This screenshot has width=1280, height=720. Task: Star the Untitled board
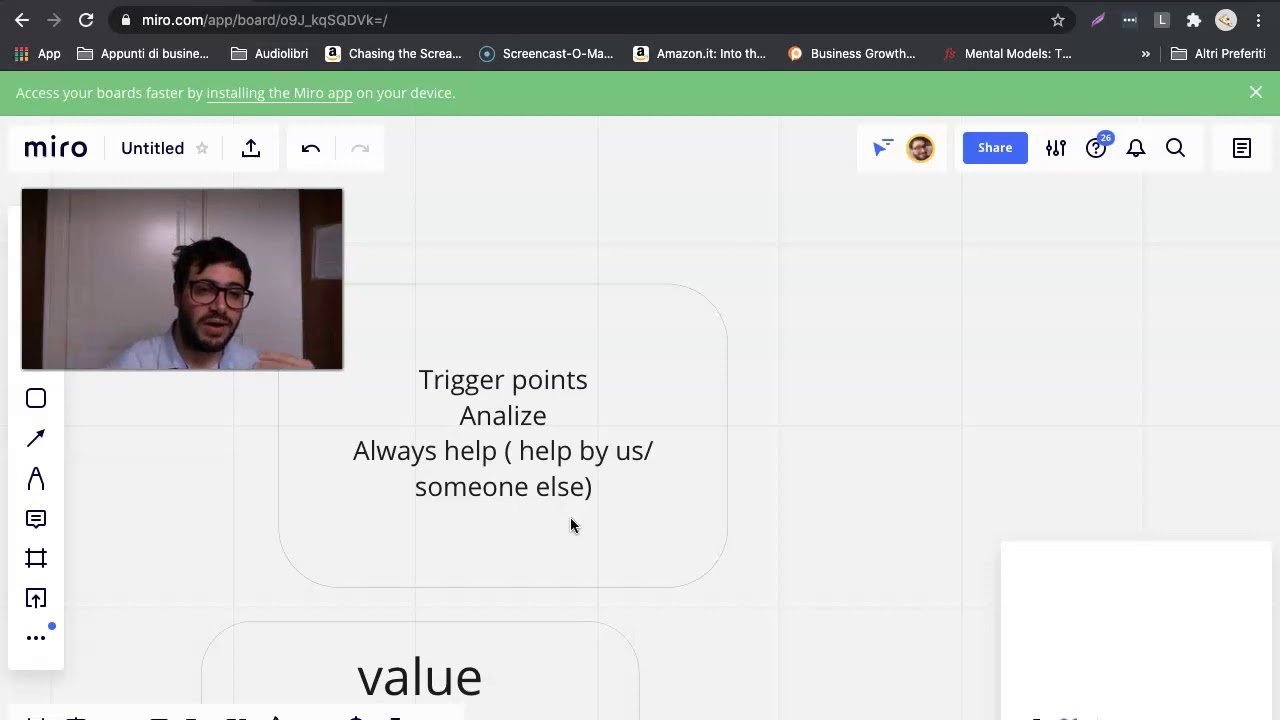point(202,148)
